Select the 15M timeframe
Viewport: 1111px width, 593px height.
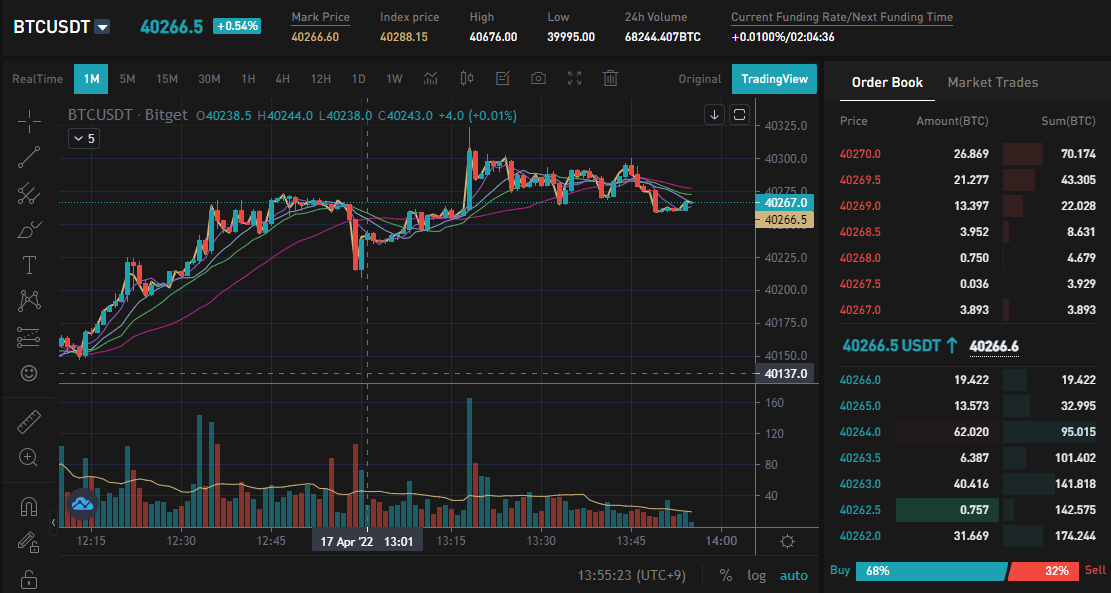point(167,79)
